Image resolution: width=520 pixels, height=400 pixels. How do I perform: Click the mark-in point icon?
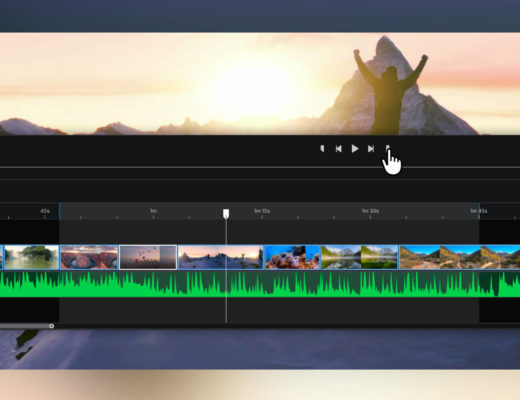click(322, 148)
